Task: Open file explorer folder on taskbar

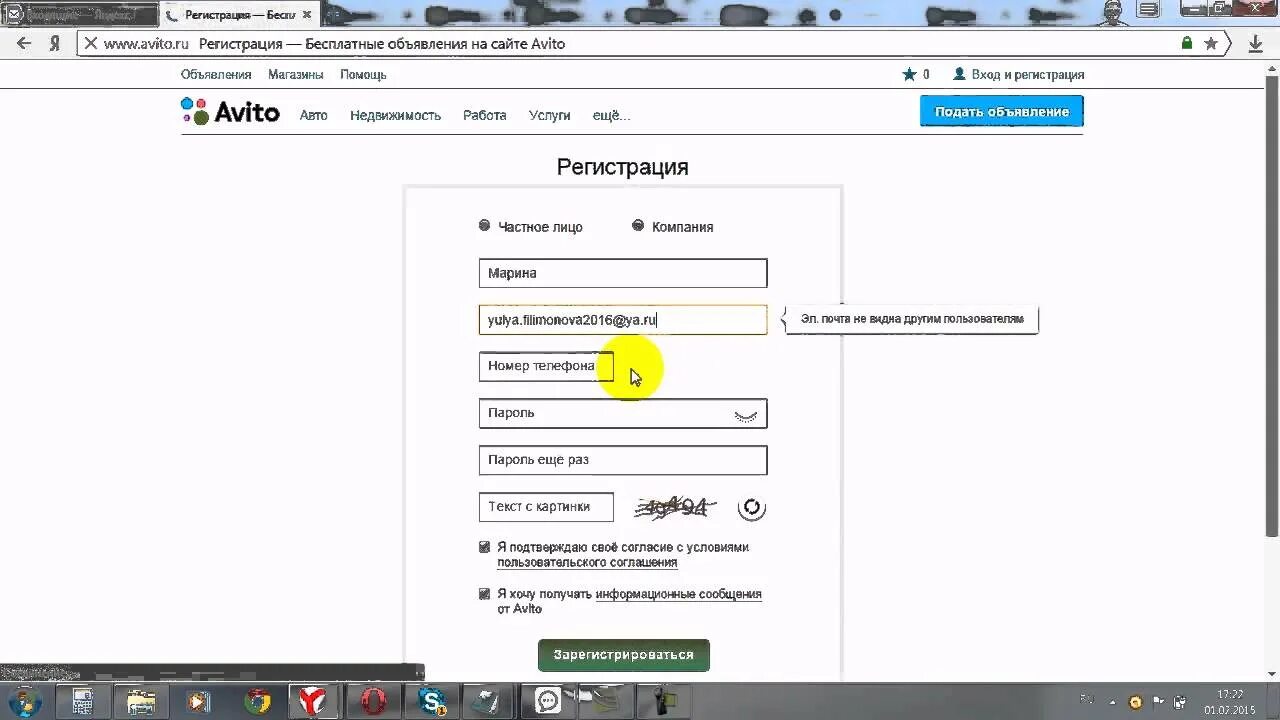Action: coord(141,701)
